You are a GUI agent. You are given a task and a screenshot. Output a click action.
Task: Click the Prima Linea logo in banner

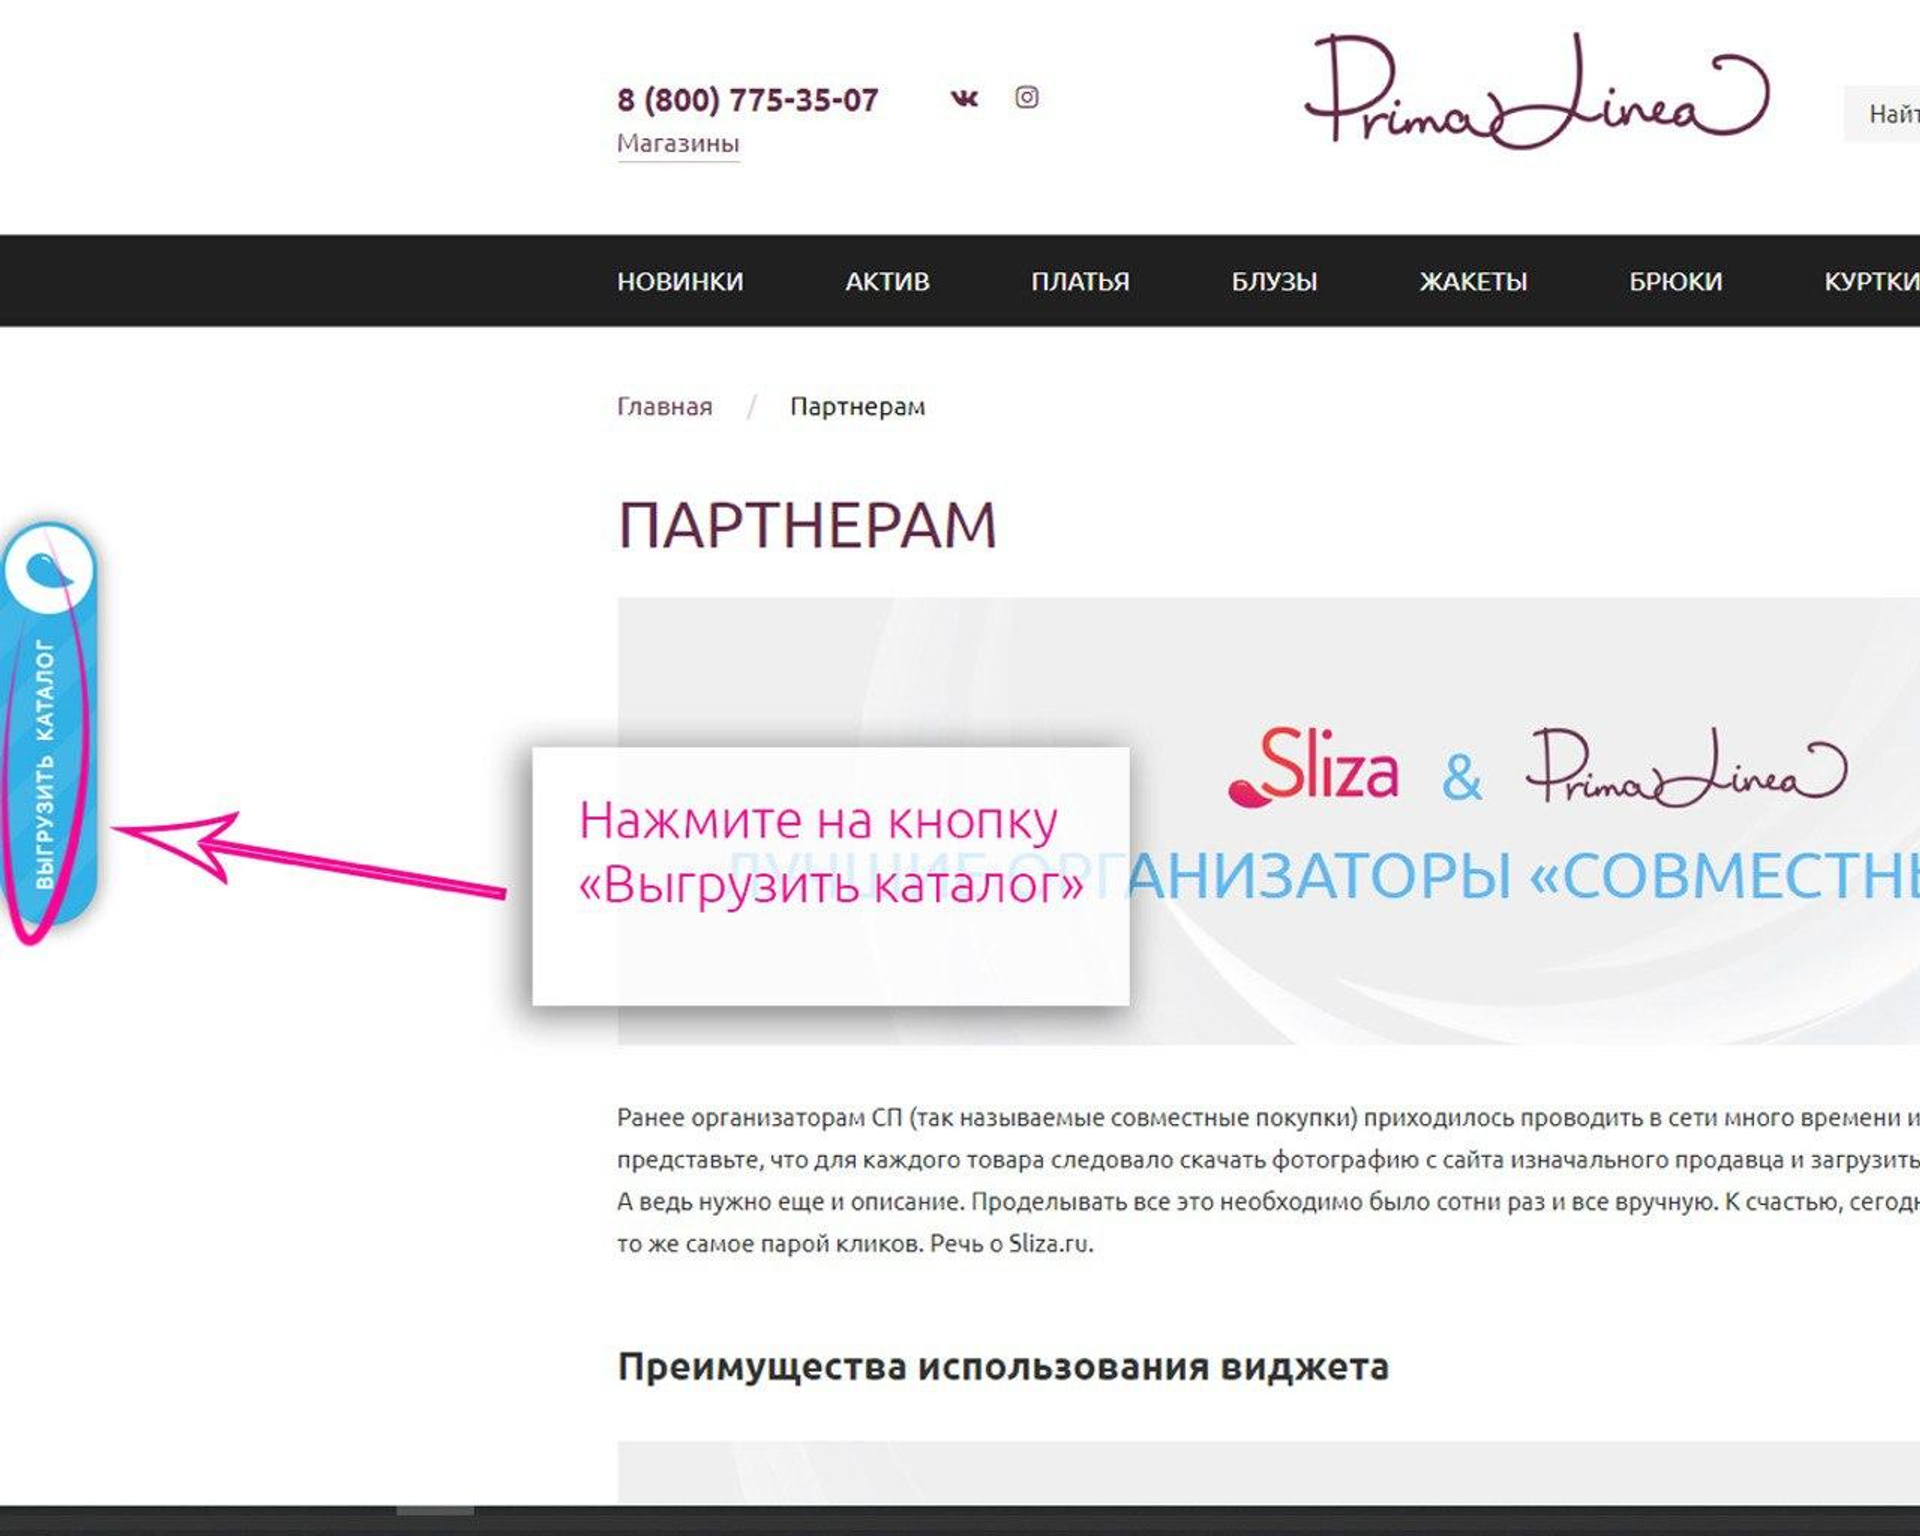1686,767
